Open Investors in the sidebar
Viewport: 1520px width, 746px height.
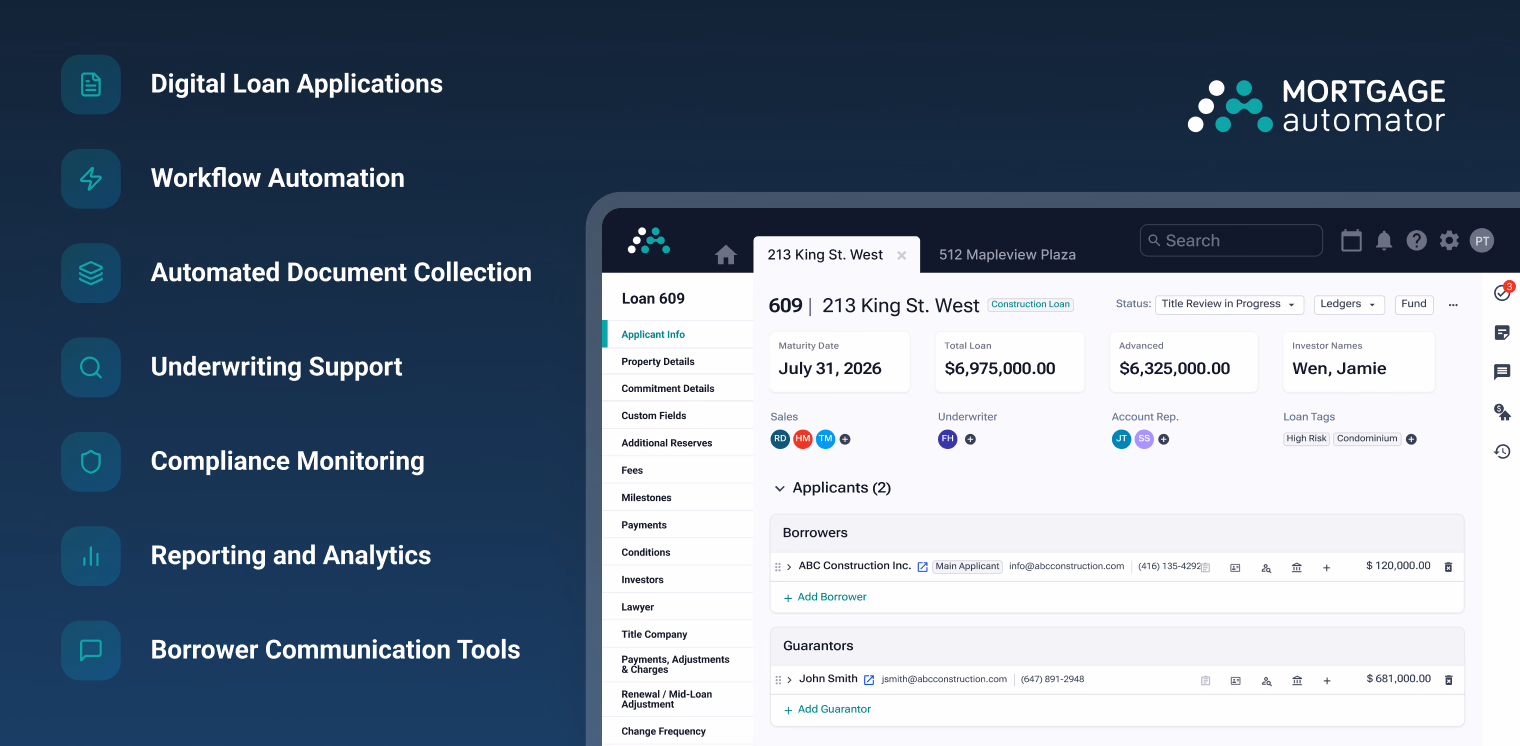pyautogui.click(x=678, y=580)
